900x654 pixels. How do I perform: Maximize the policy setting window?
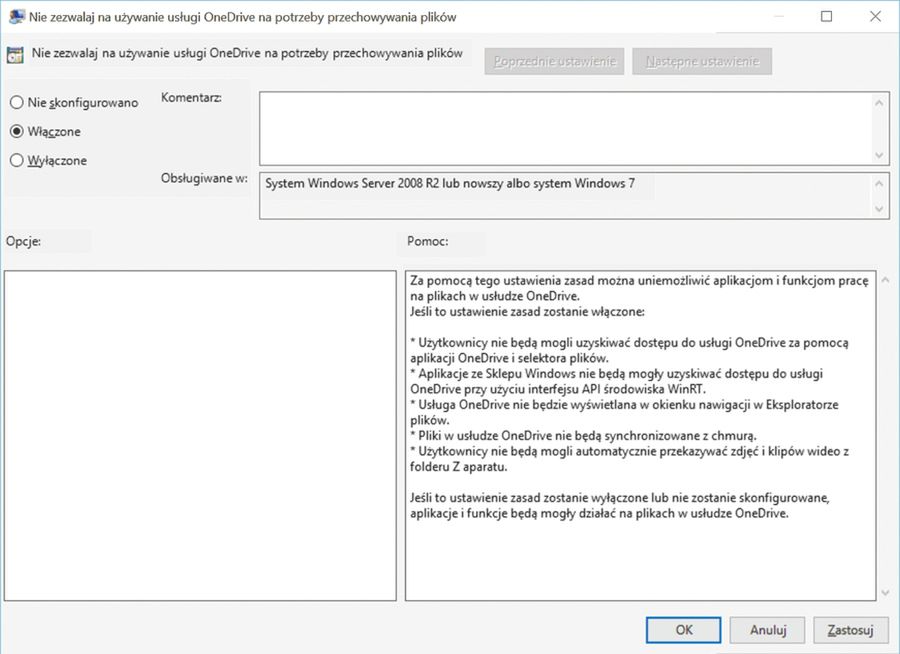tap(827, 16)
